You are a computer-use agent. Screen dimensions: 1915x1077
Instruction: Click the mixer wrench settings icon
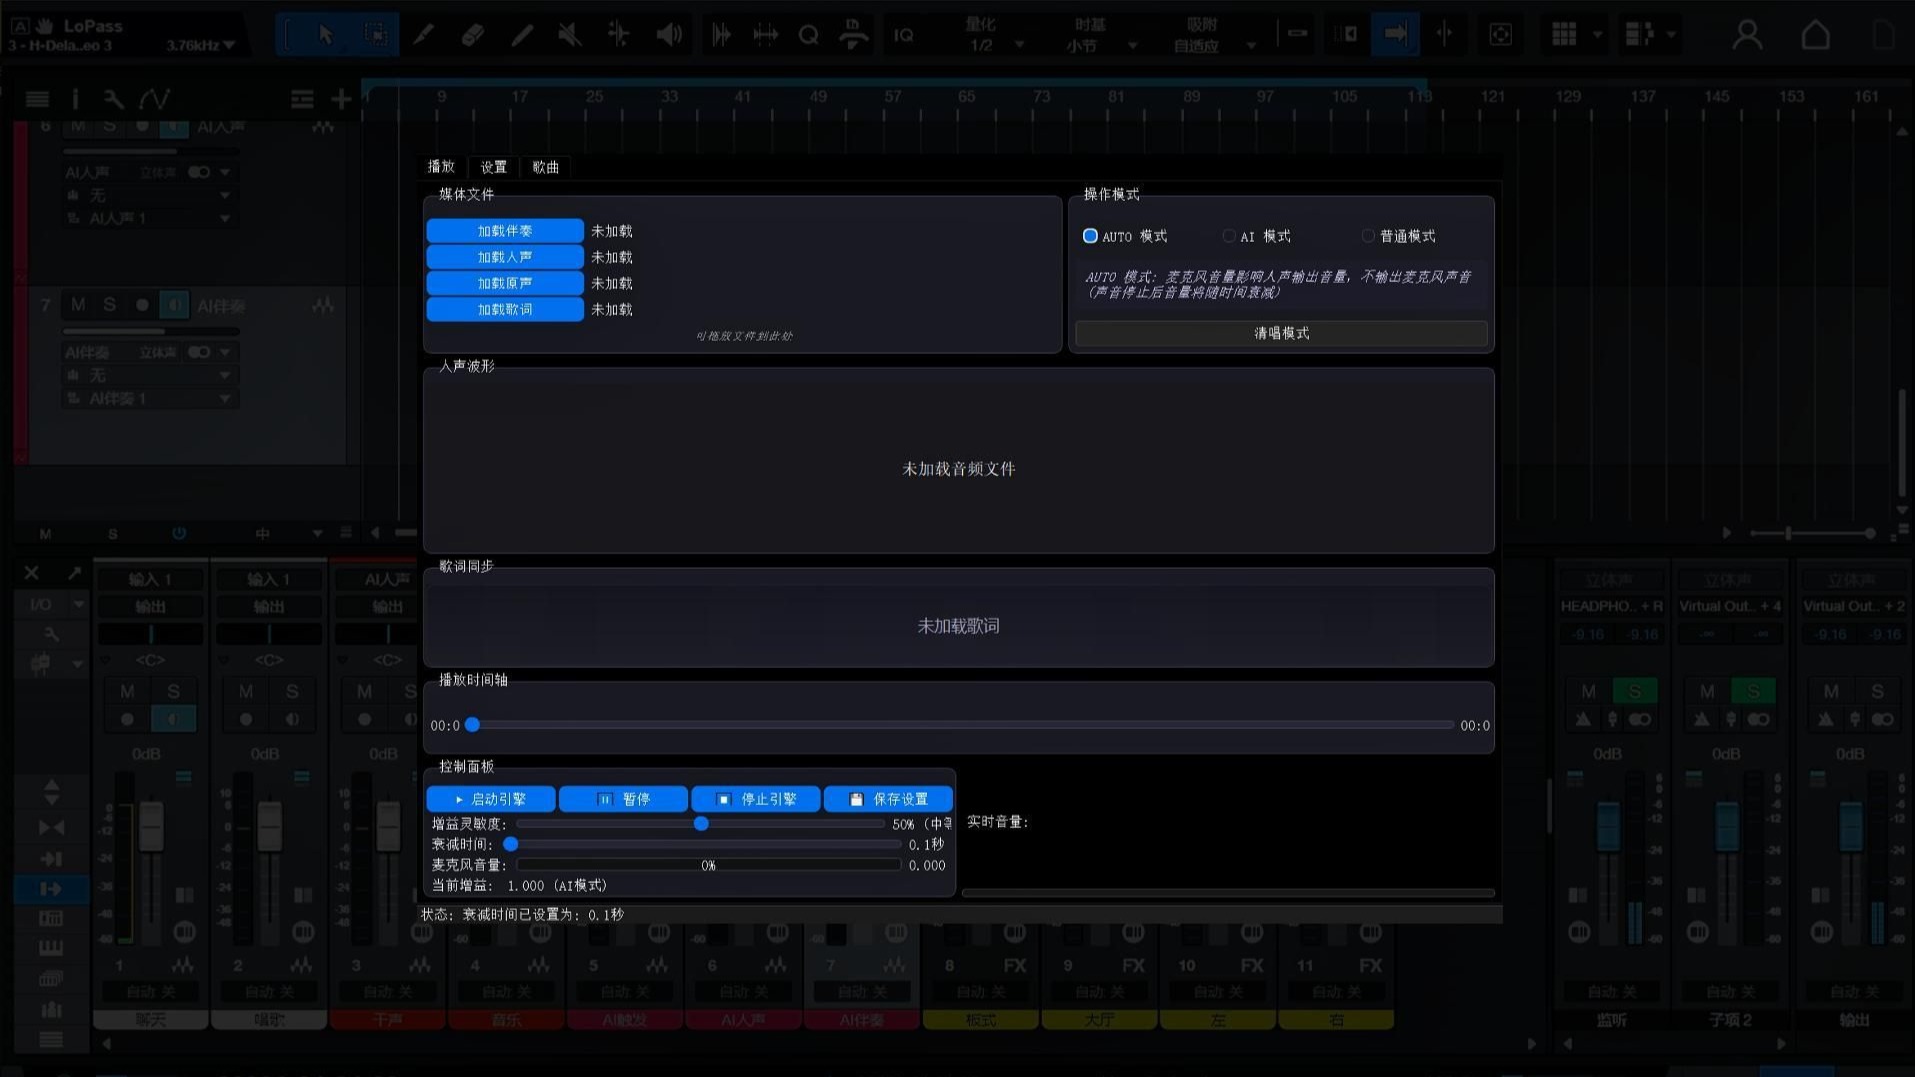coord(50,634)
